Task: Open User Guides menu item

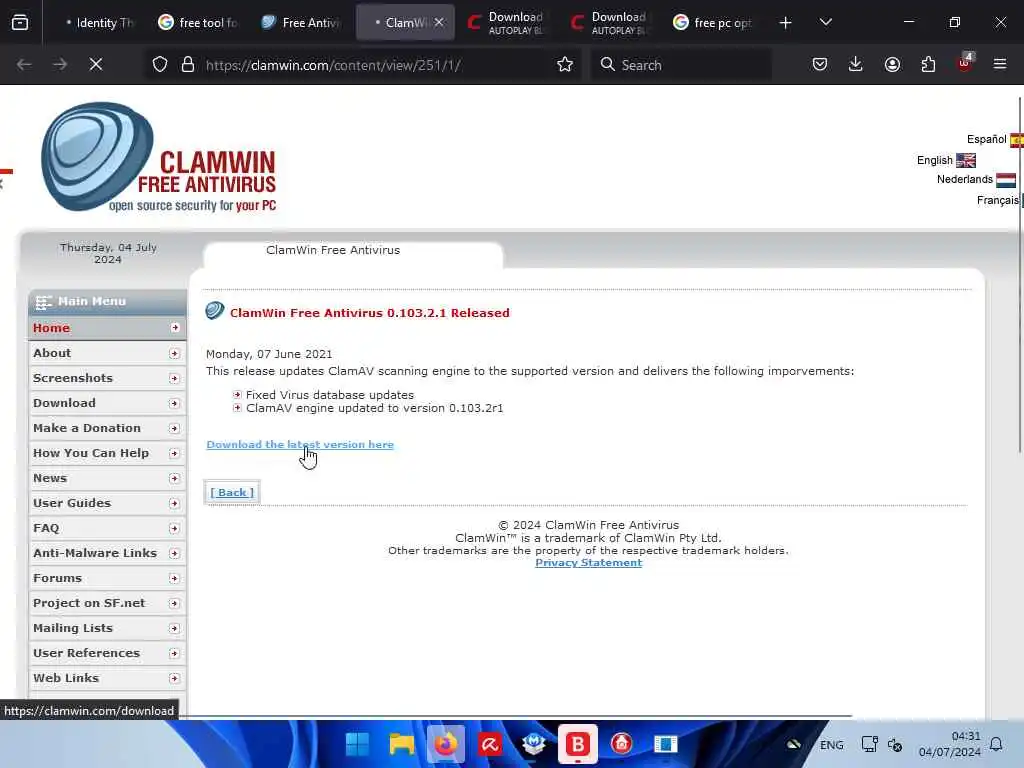Action: [107, 503]
